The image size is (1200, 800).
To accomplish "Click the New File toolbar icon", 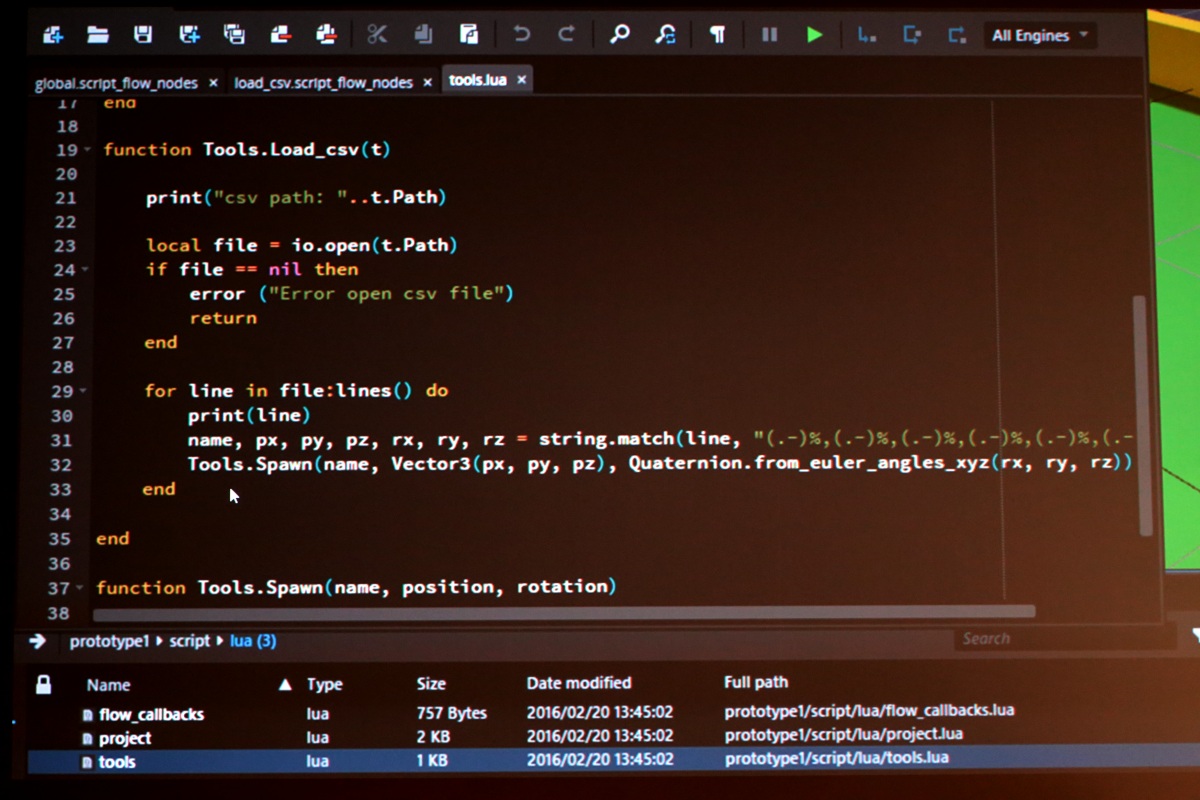I will [52, 35].
